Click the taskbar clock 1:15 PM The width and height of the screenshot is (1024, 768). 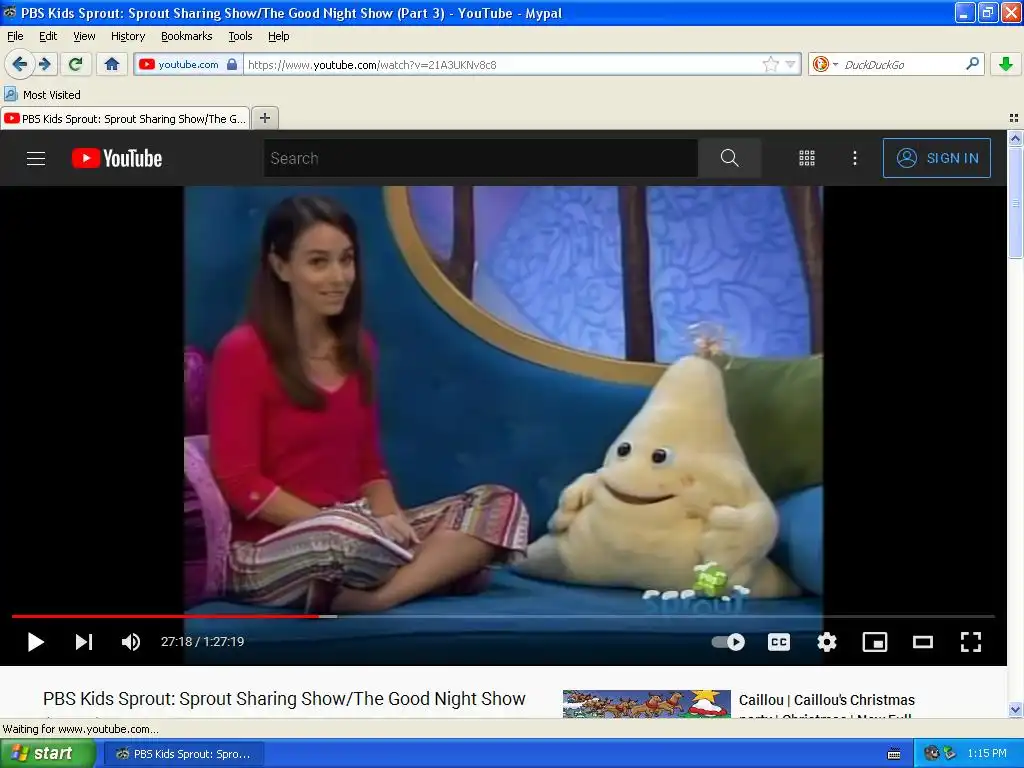point(987,753)
